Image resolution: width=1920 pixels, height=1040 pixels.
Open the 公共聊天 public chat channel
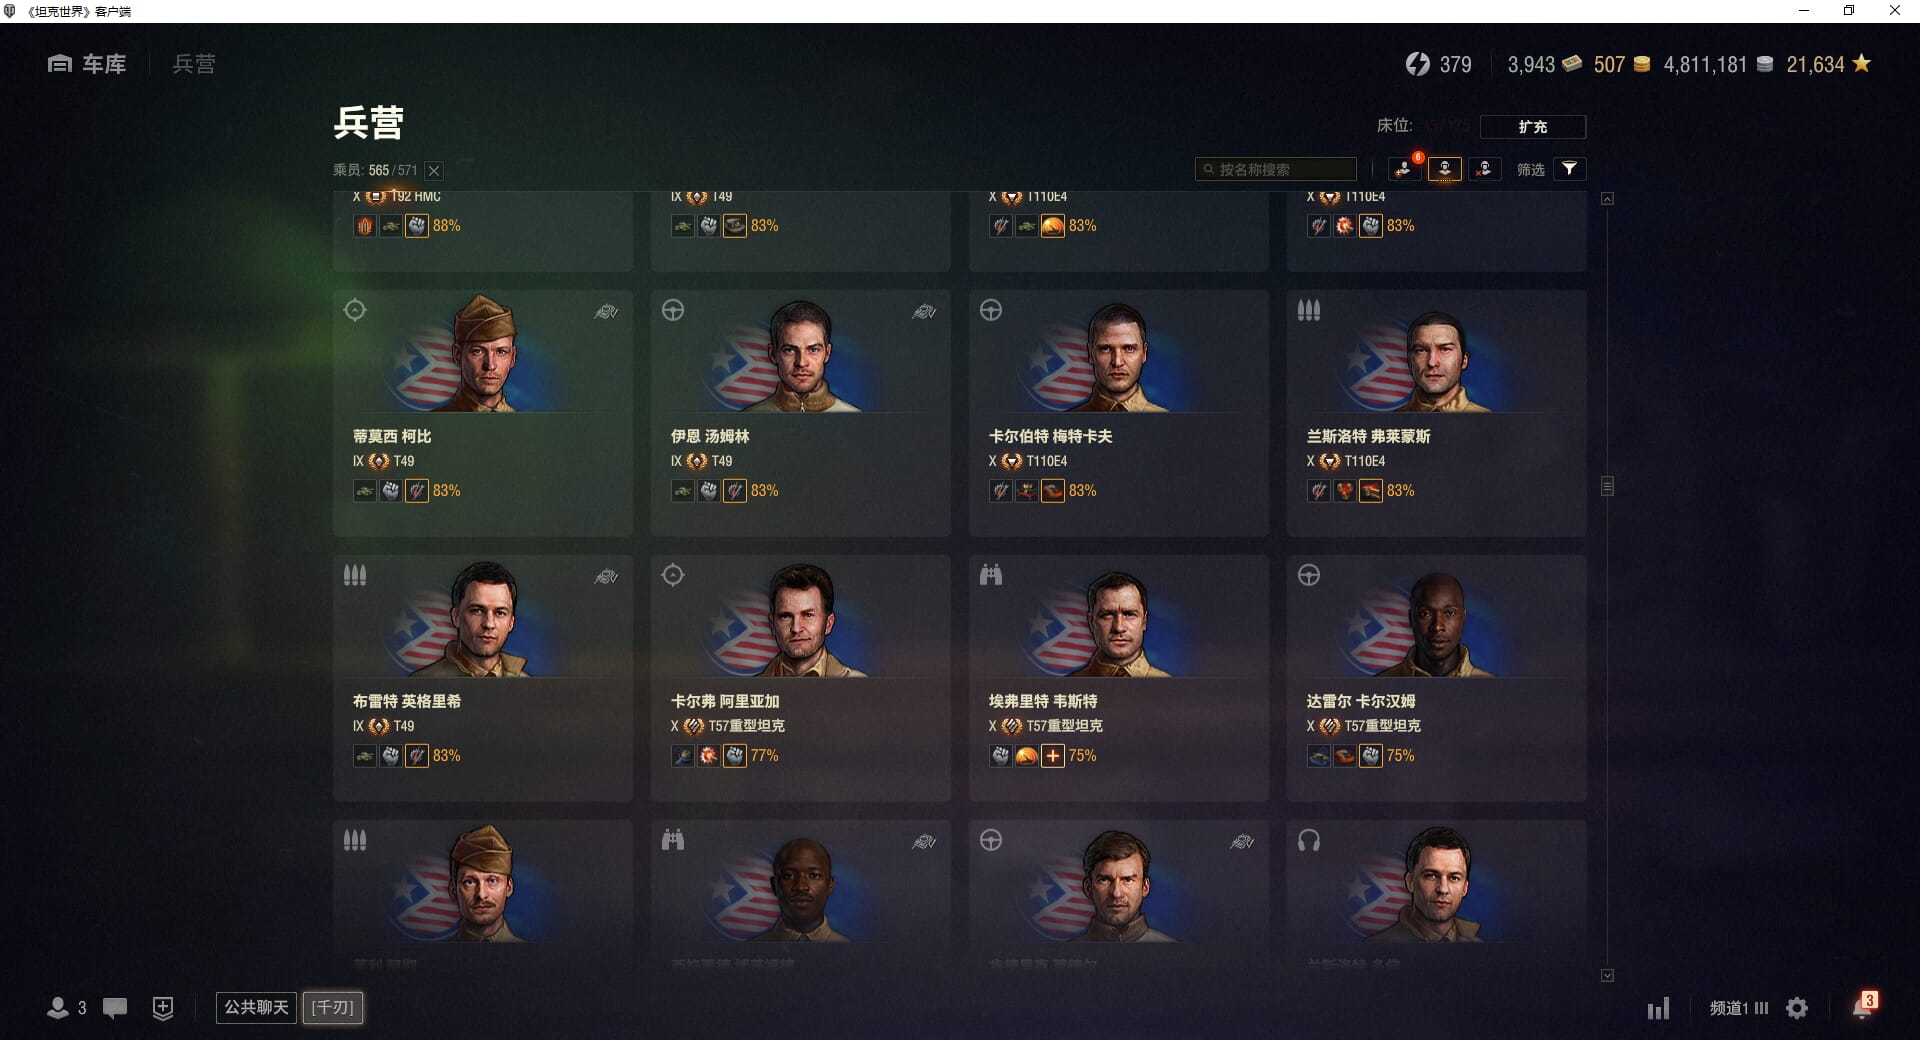[256, 1007]
